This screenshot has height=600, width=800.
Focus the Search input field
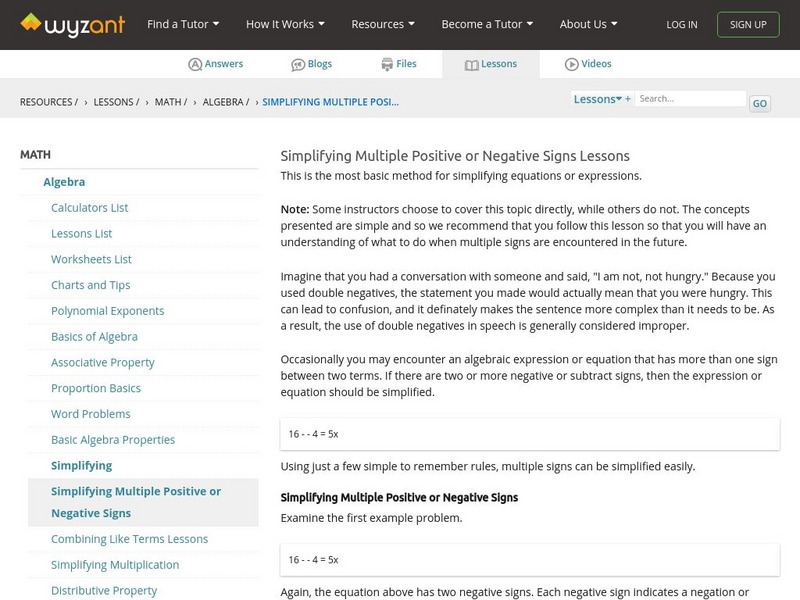pyautogui.click(x=690, y=99)
